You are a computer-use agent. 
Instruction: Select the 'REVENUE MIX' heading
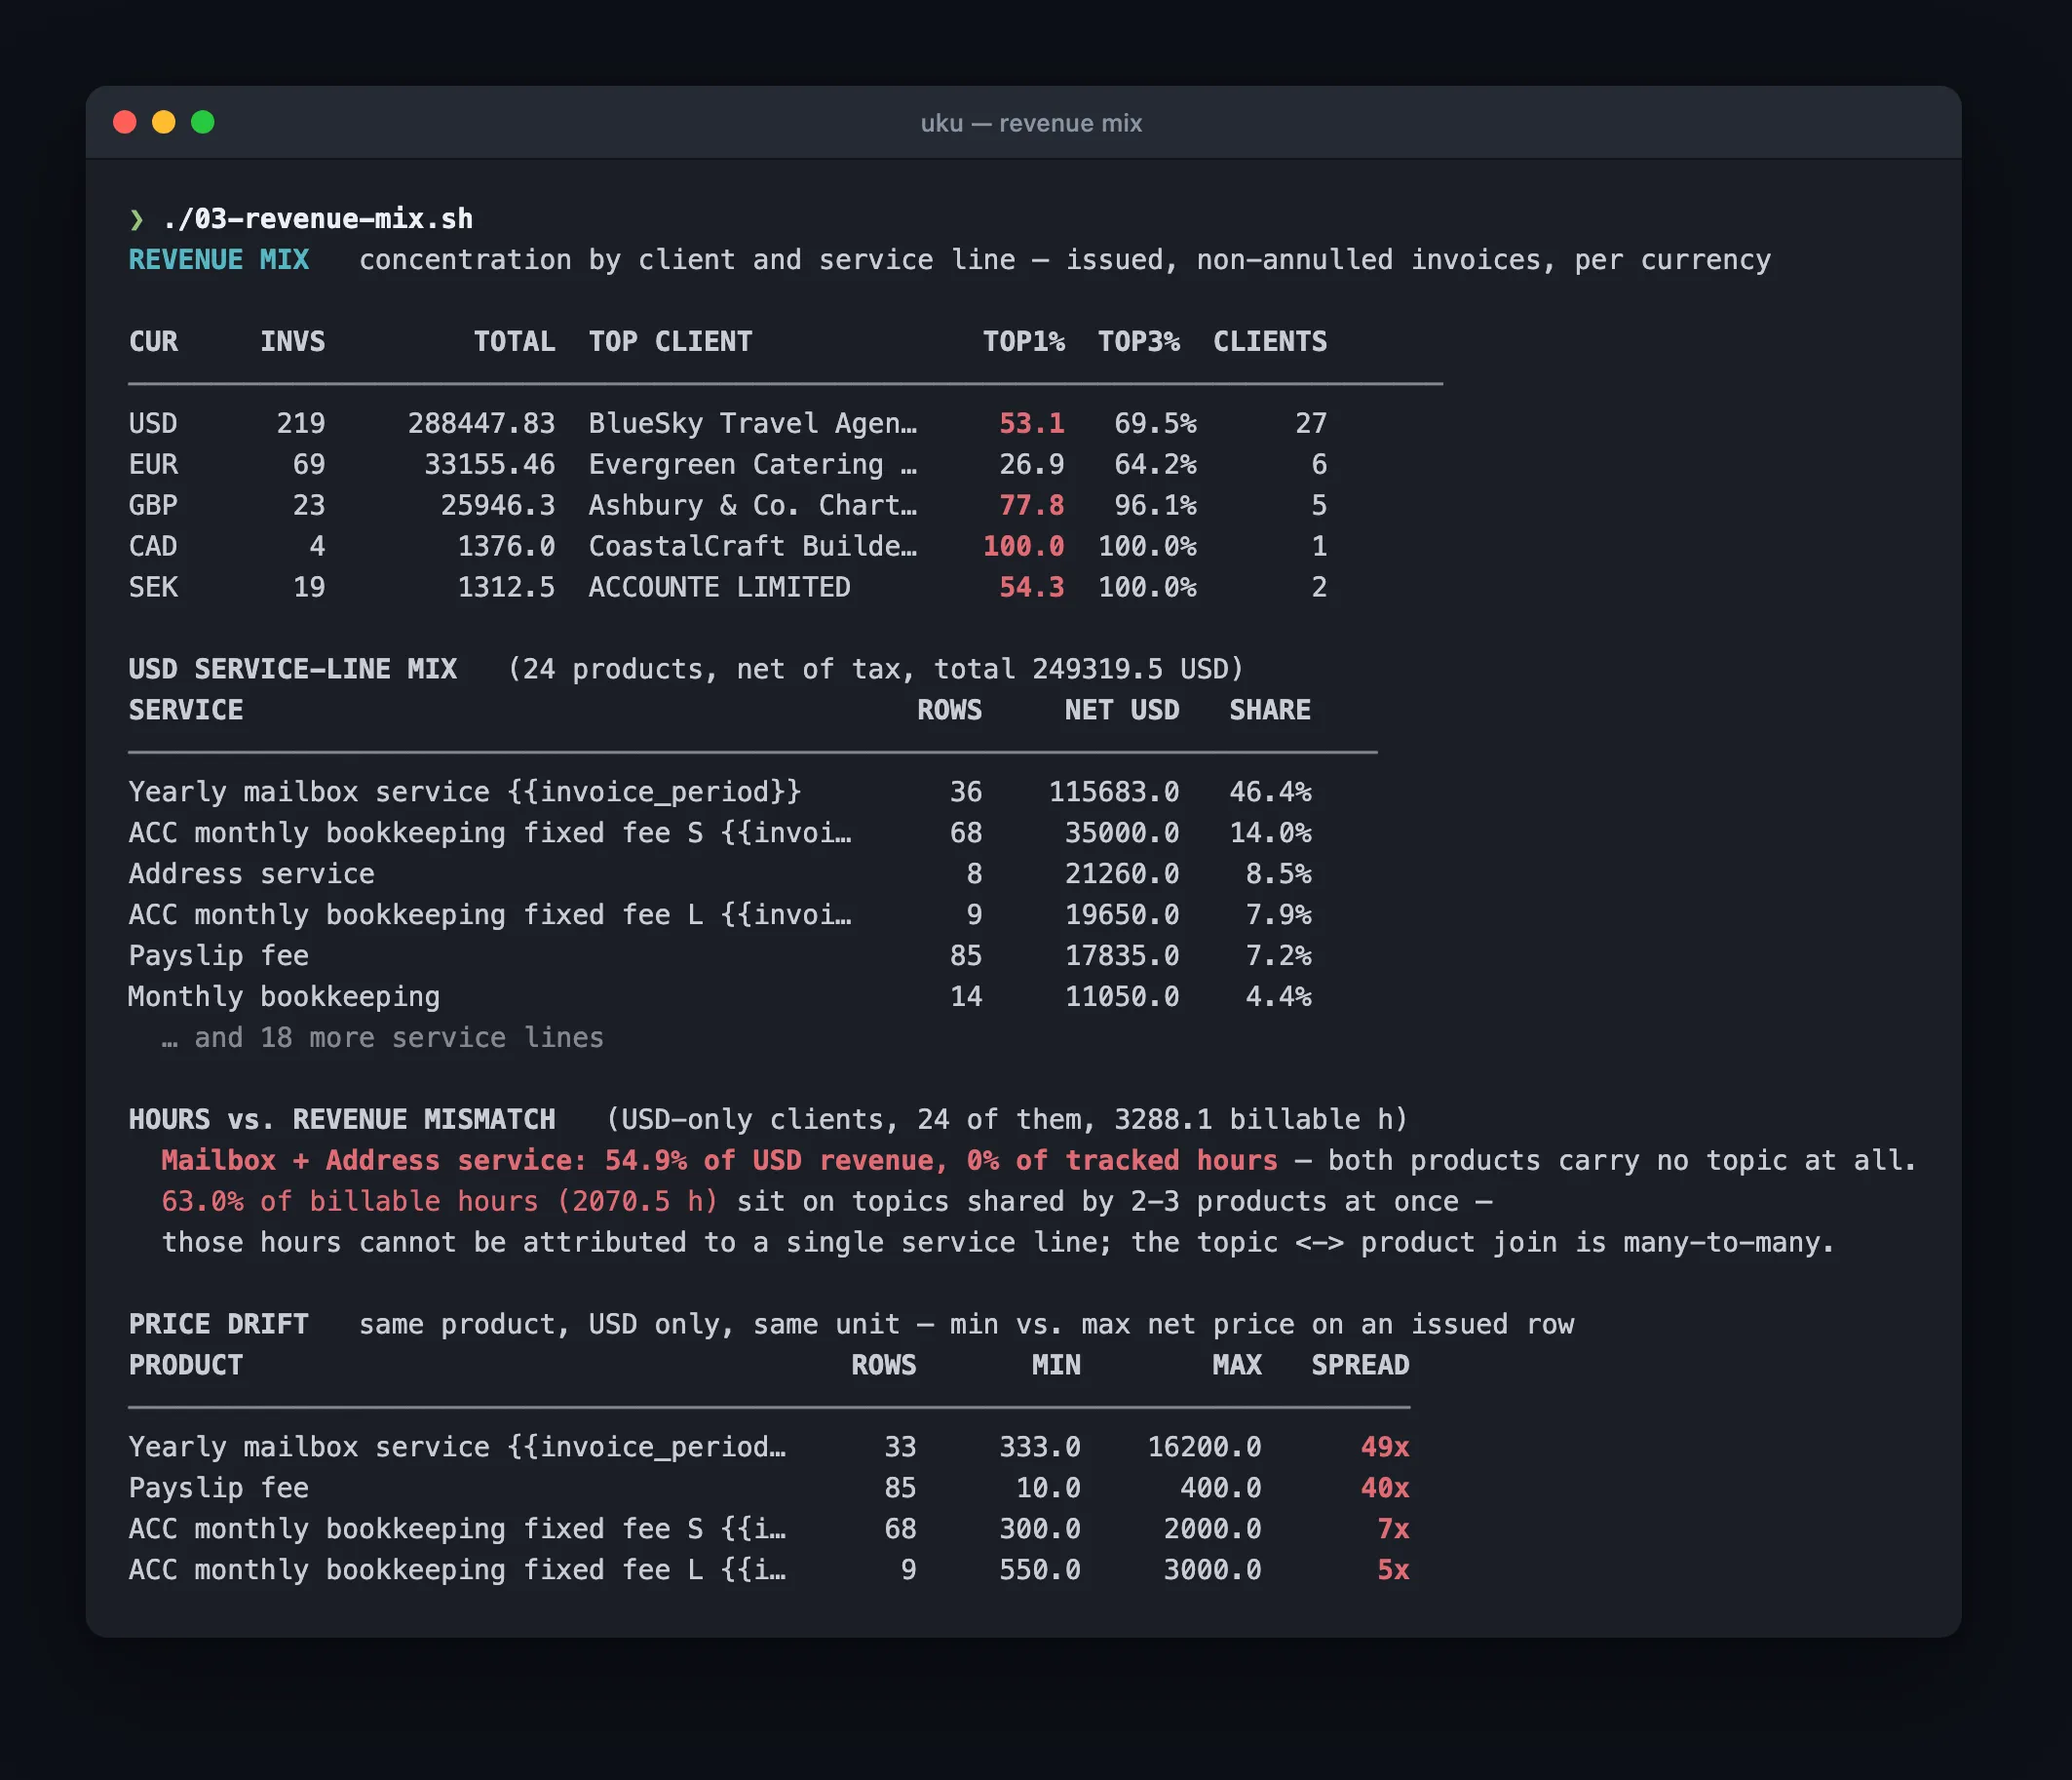click(219, 260)
